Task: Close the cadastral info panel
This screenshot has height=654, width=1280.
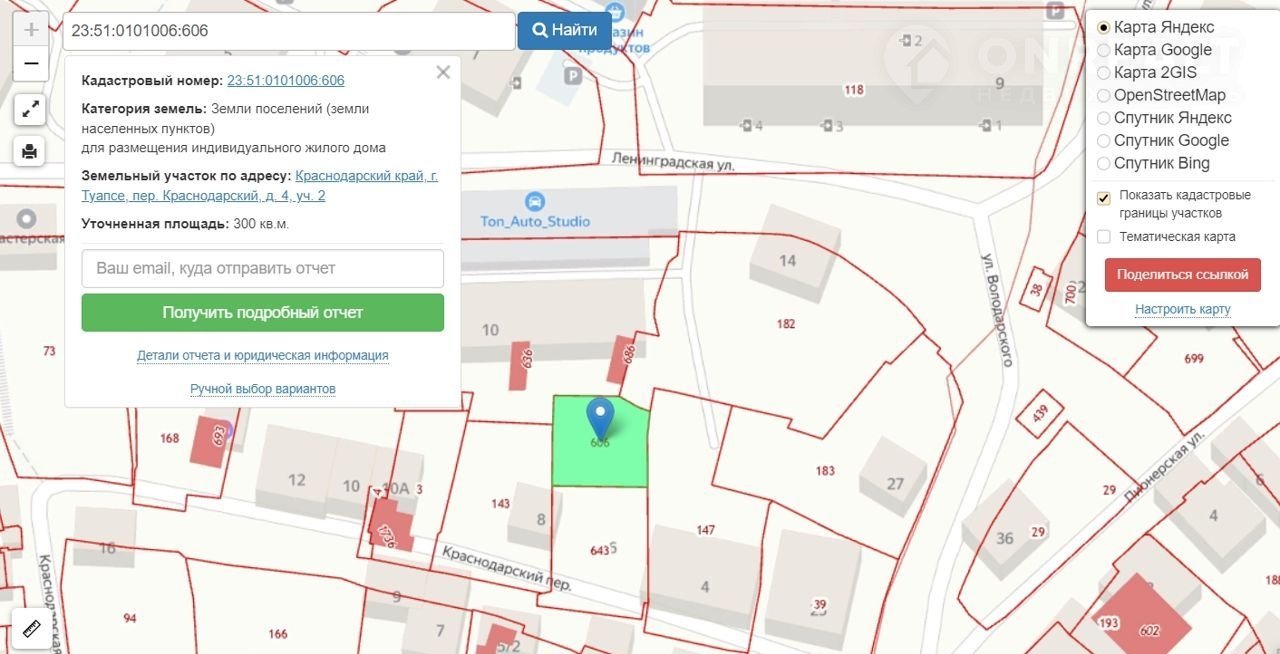Action: (443, 72)
